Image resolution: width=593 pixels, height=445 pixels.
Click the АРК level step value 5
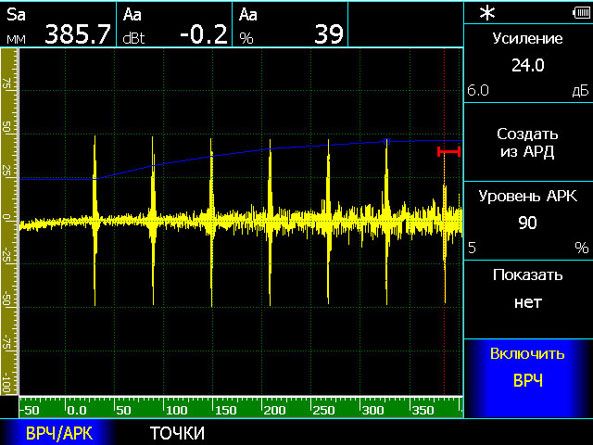[x=472, y=248]
